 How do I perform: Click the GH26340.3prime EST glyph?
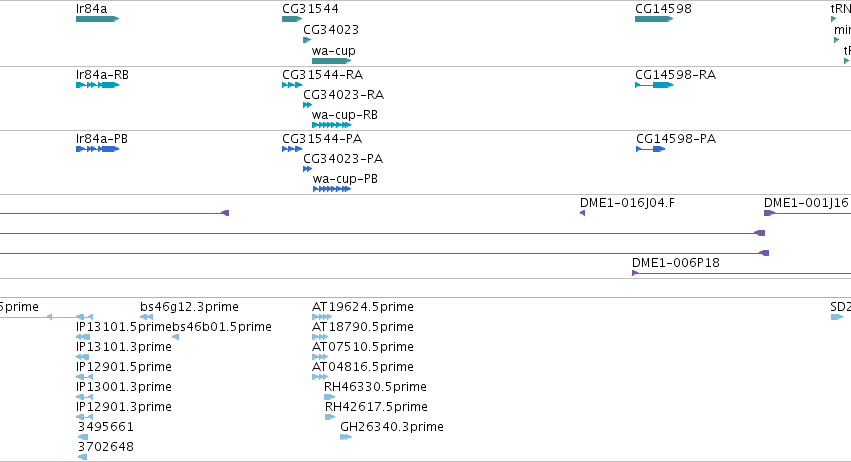click(x=346, y=437)
